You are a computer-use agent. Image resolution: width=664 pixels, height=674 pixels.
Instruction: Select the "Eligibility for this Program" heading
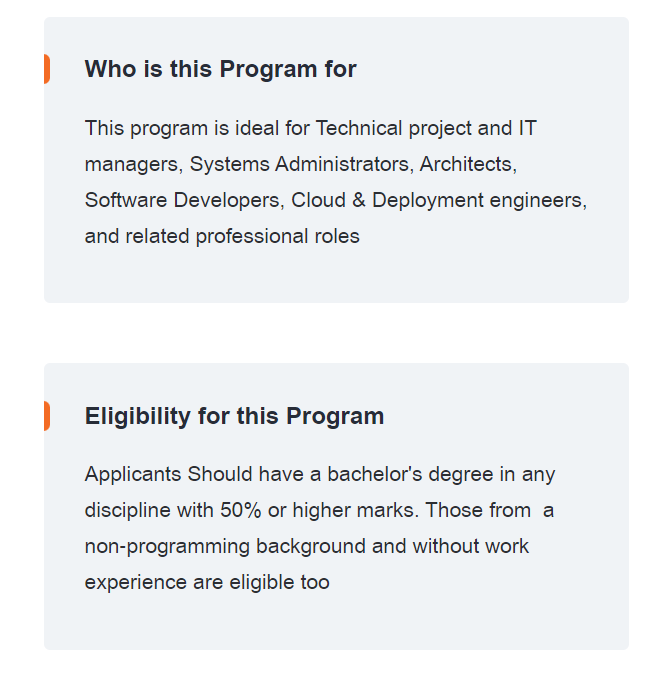(x=234, y=416)
